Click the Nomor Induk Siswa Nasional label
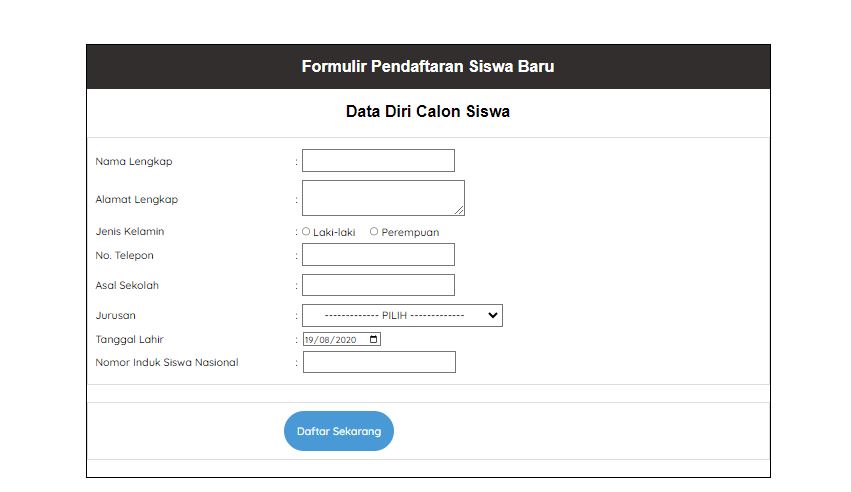Viewport: 851px width, 492px height. [x=167, y=363]
